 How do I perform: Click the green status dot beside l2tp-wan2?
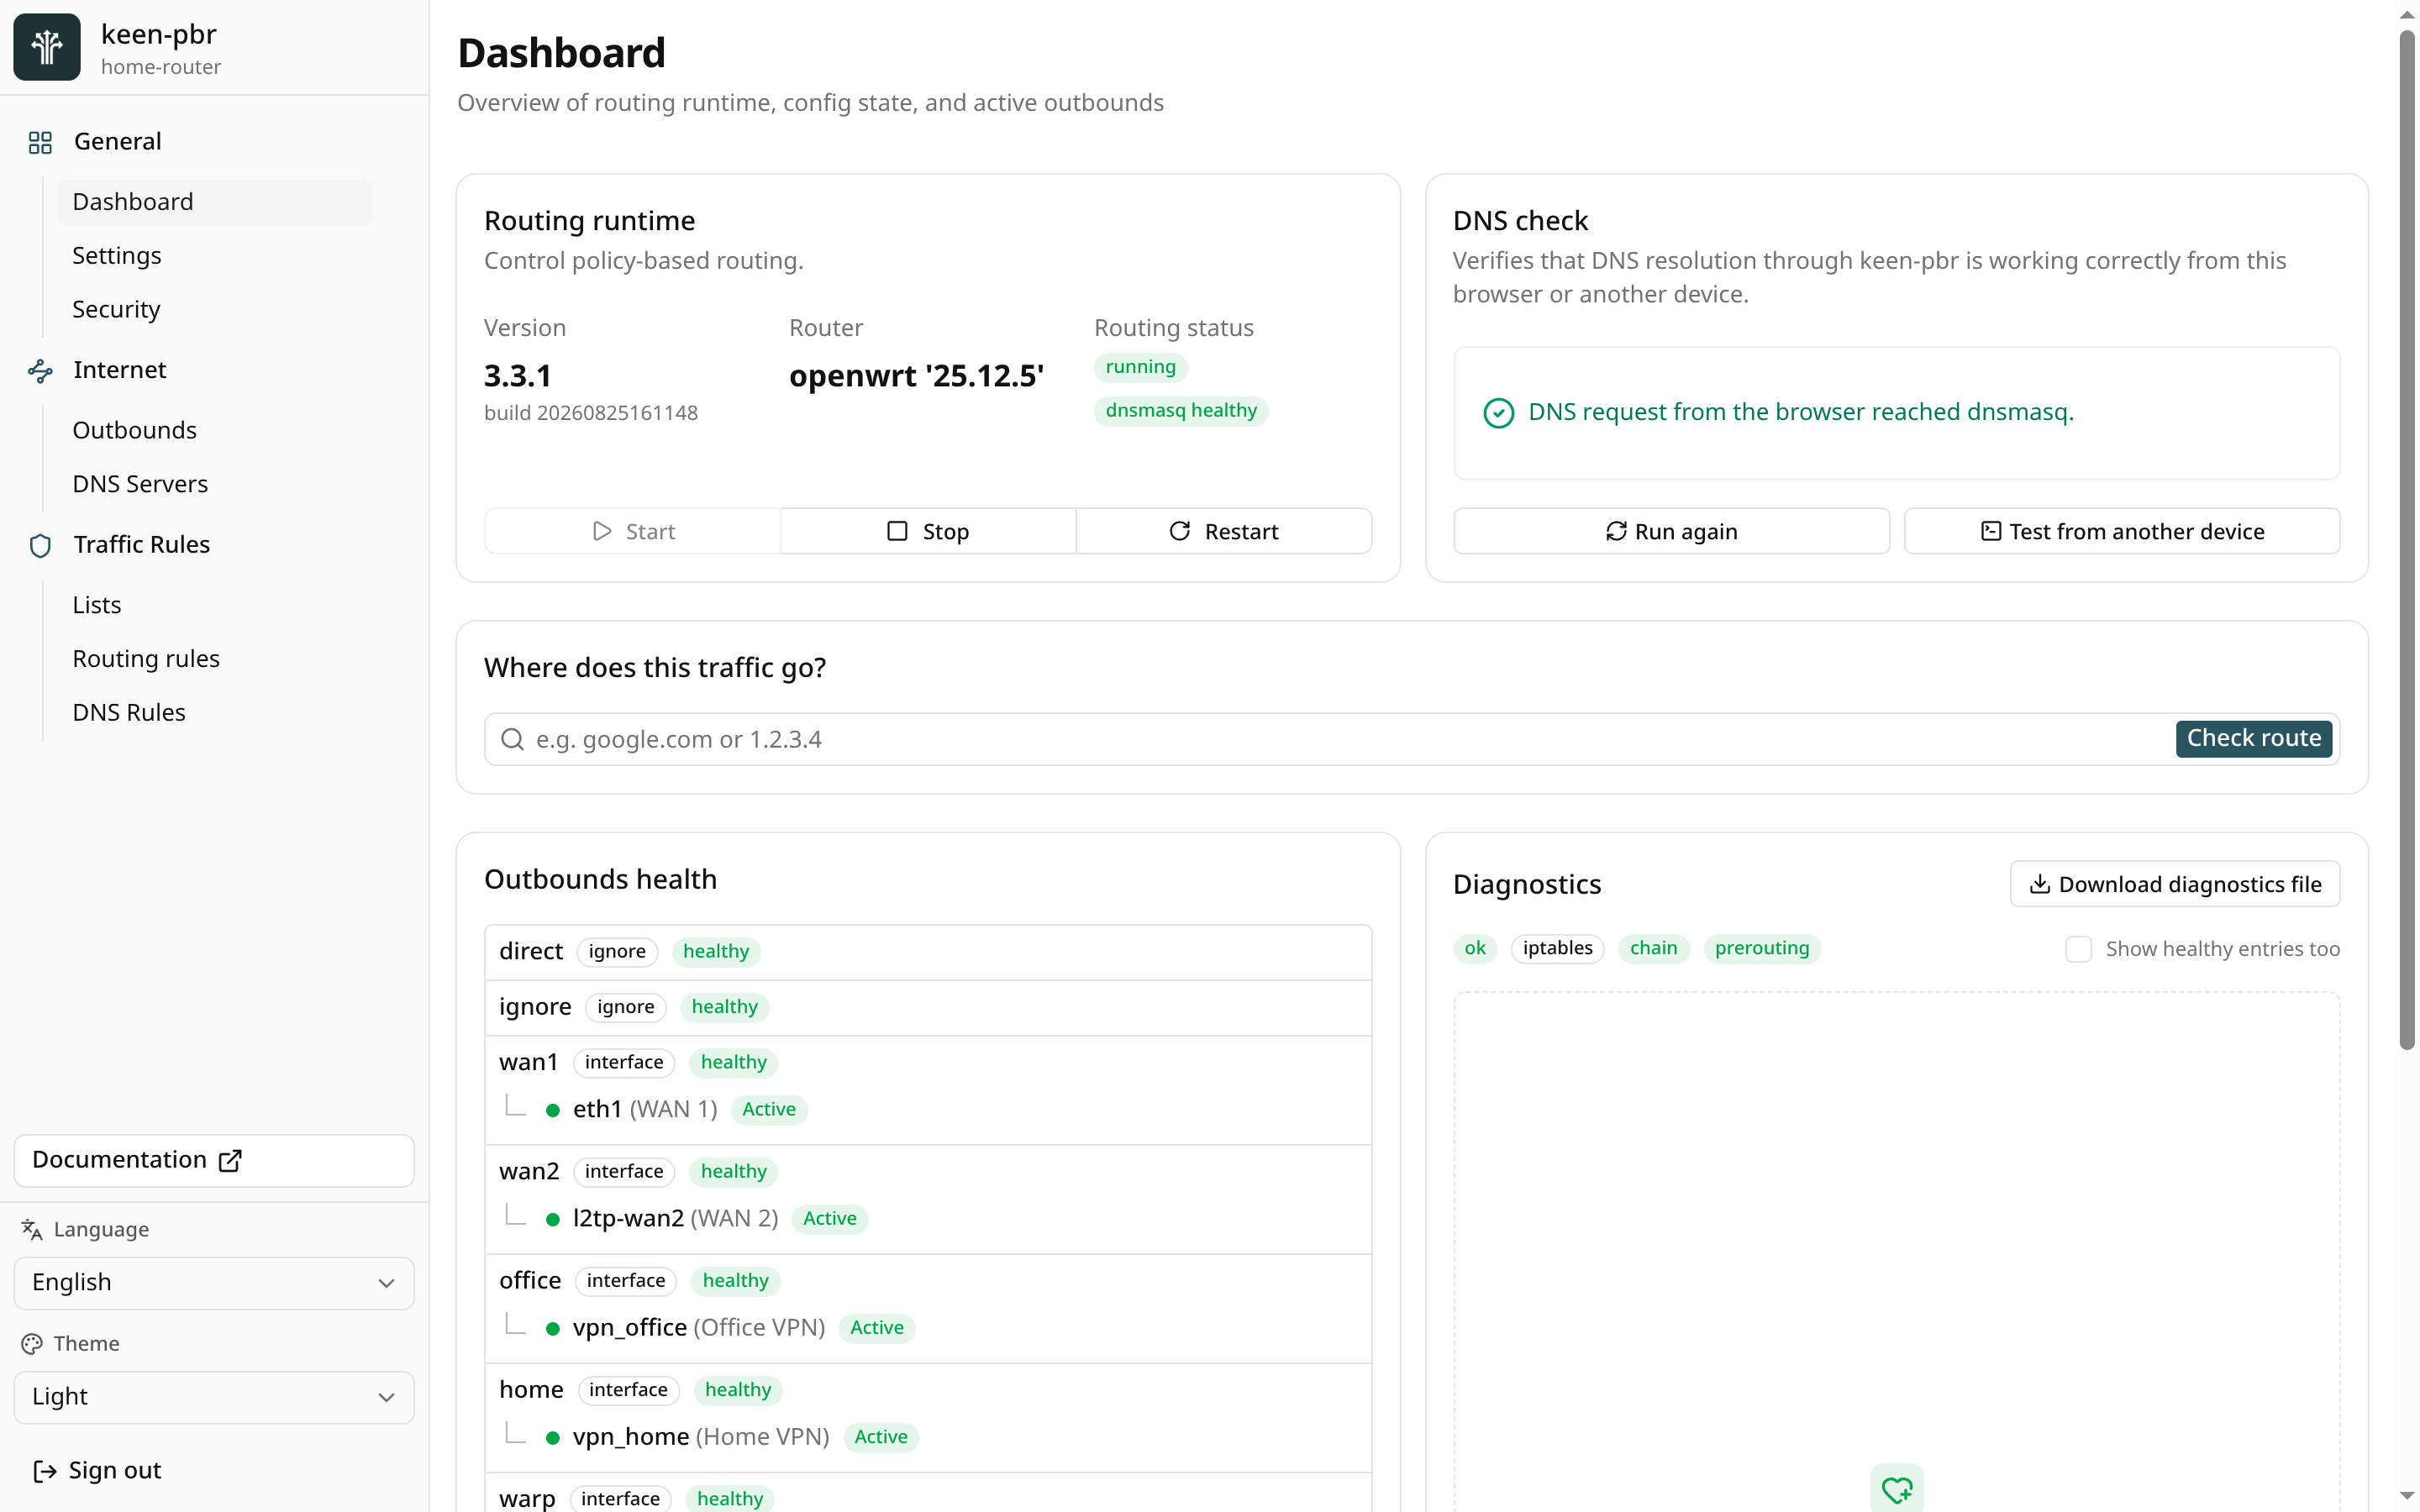pos(552,1219)
